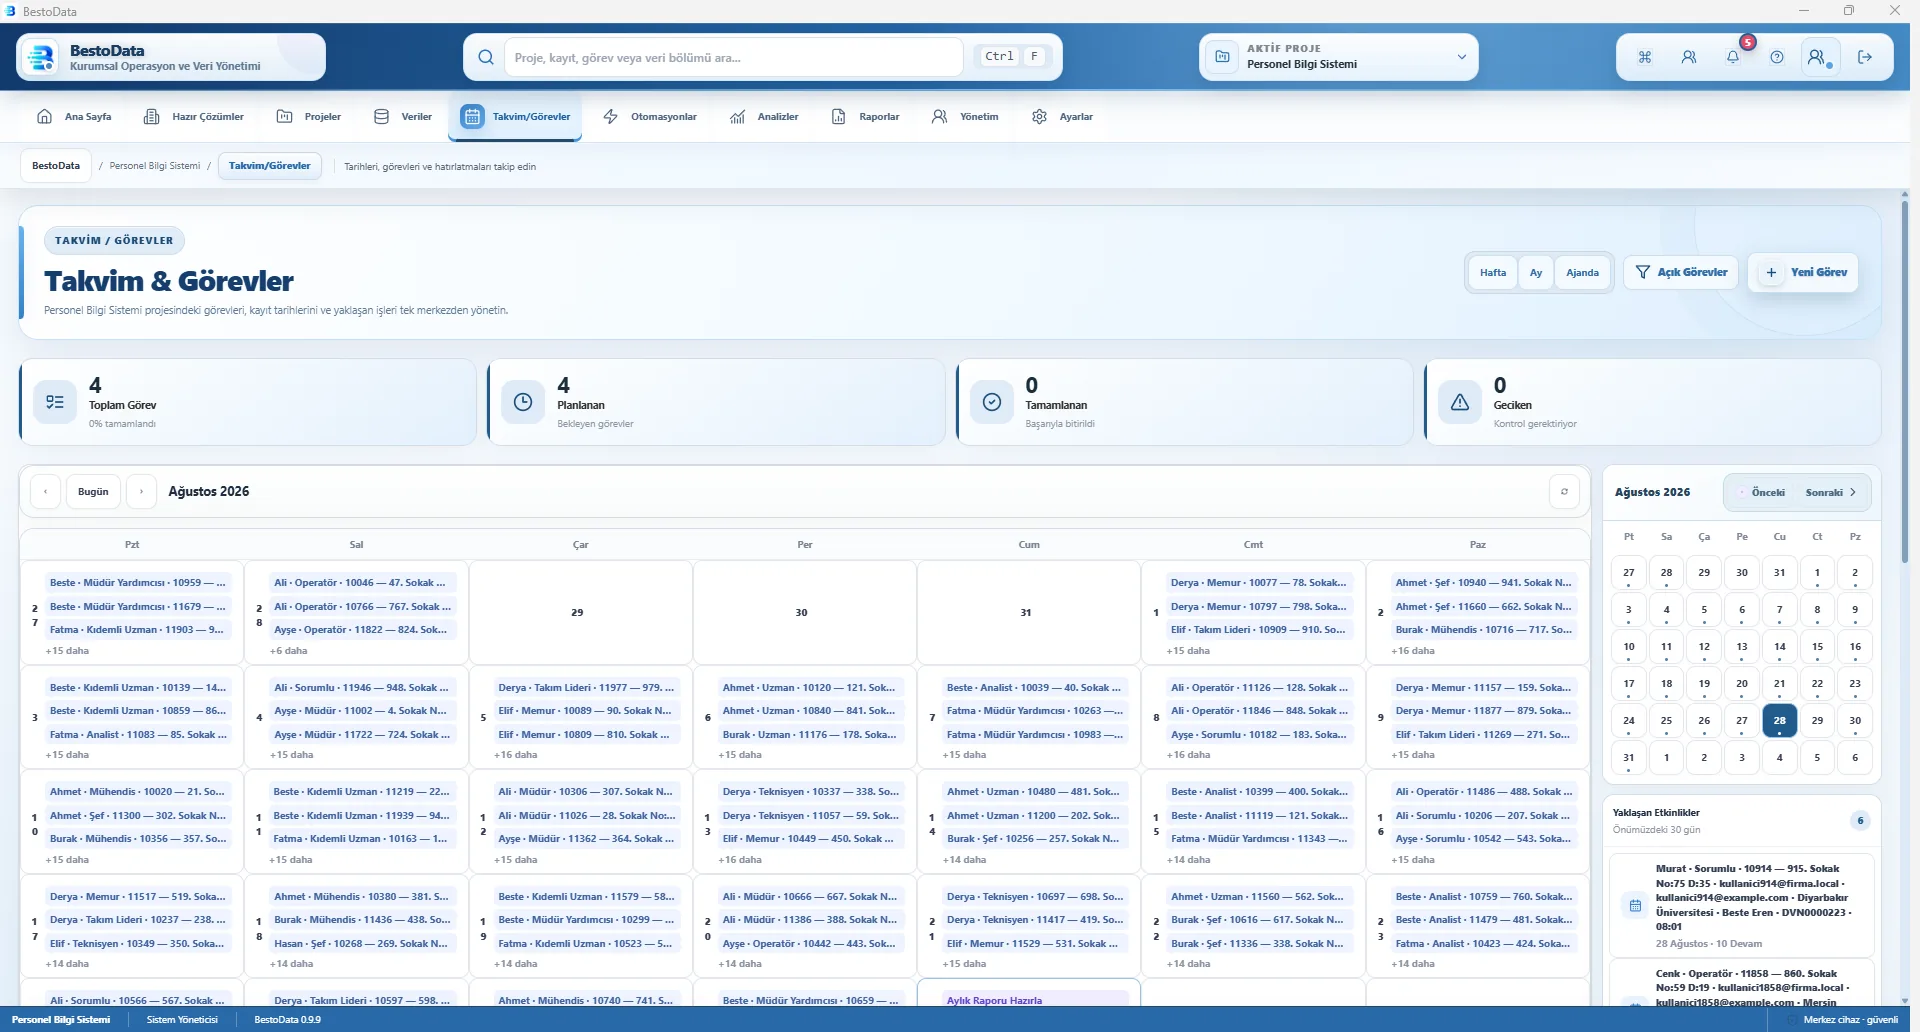Image resolution: width=1920 pixels, height=1032 pixels.
Task: Open the Raporlar menu tab
Action: [866, 117]
